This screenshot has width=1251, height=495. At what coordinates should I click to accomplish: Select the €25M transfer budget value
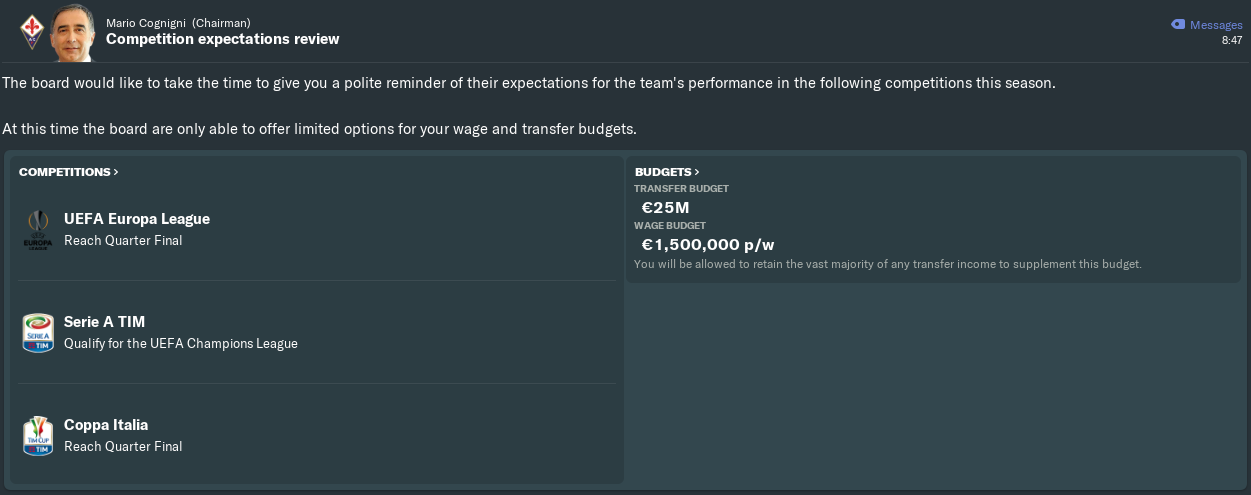[x=665, y=208]
